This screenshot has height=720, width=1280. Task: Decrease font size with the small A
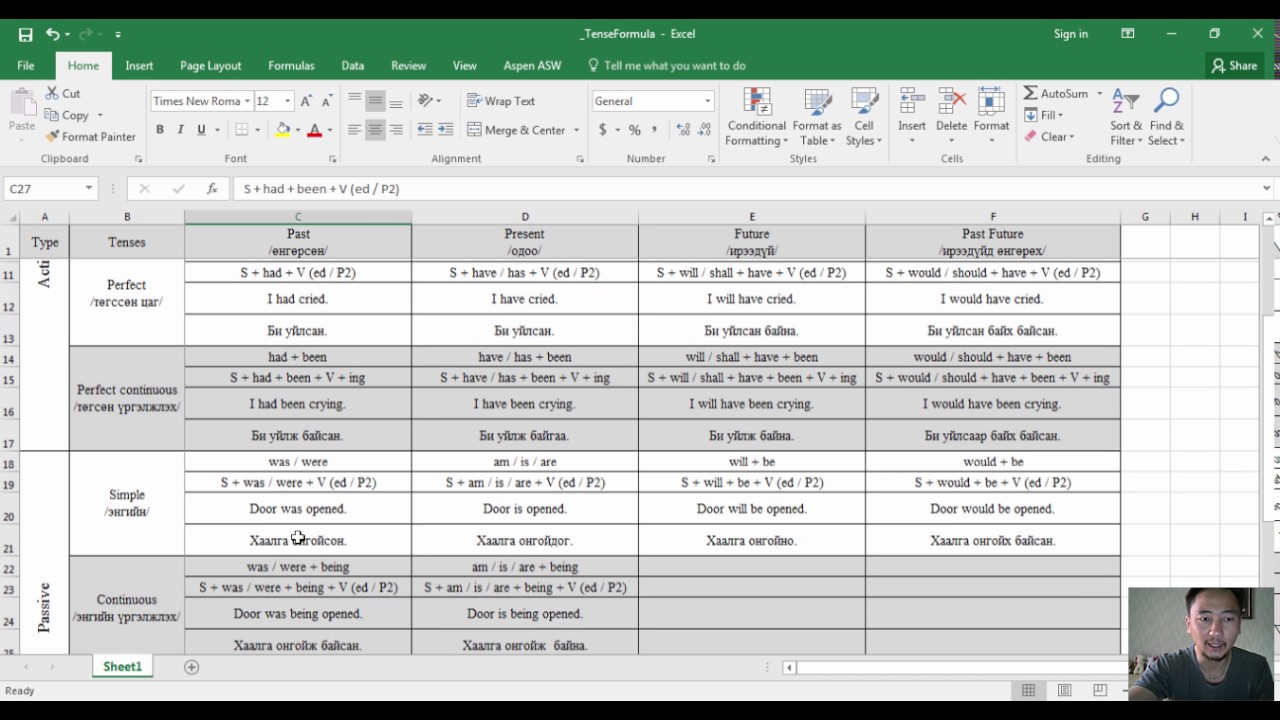pyautogui.click(x=327, y=101)
